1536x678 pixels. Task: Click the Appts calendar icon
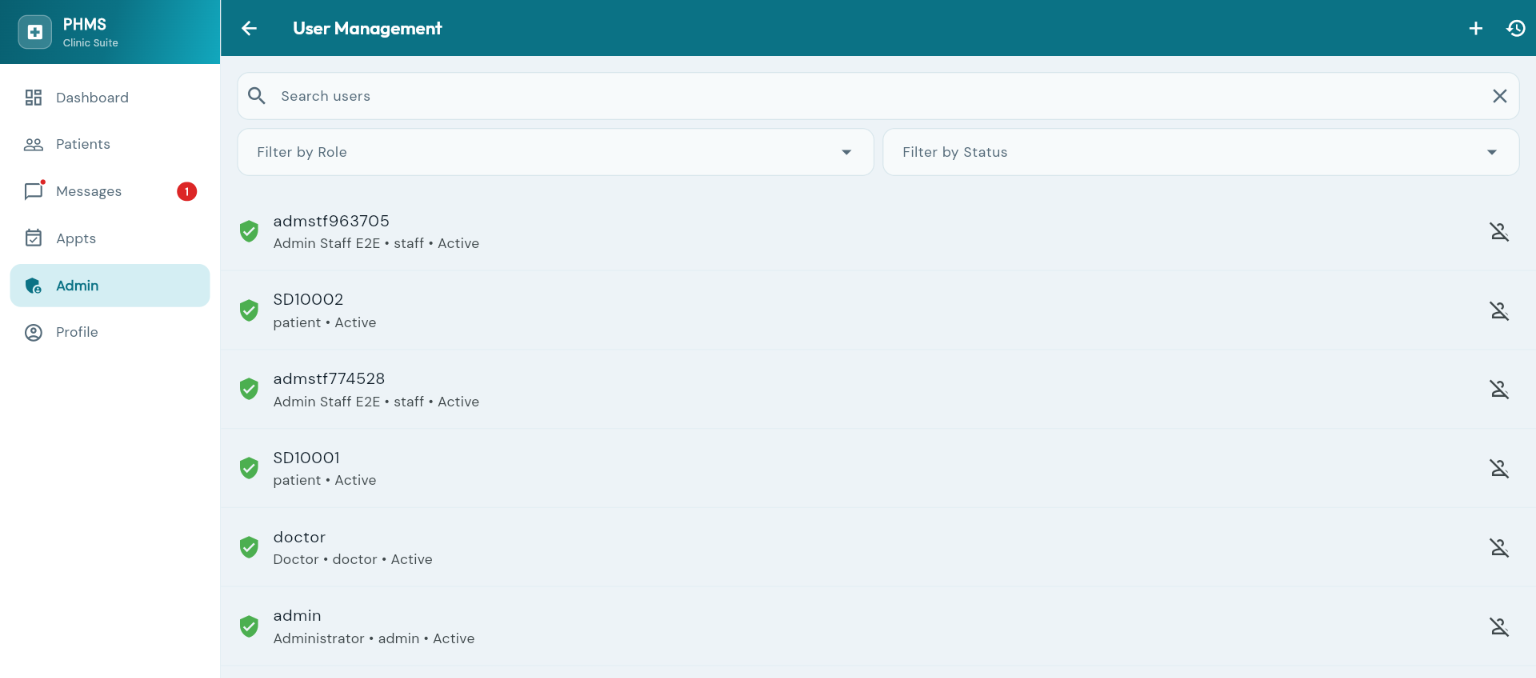34,238
